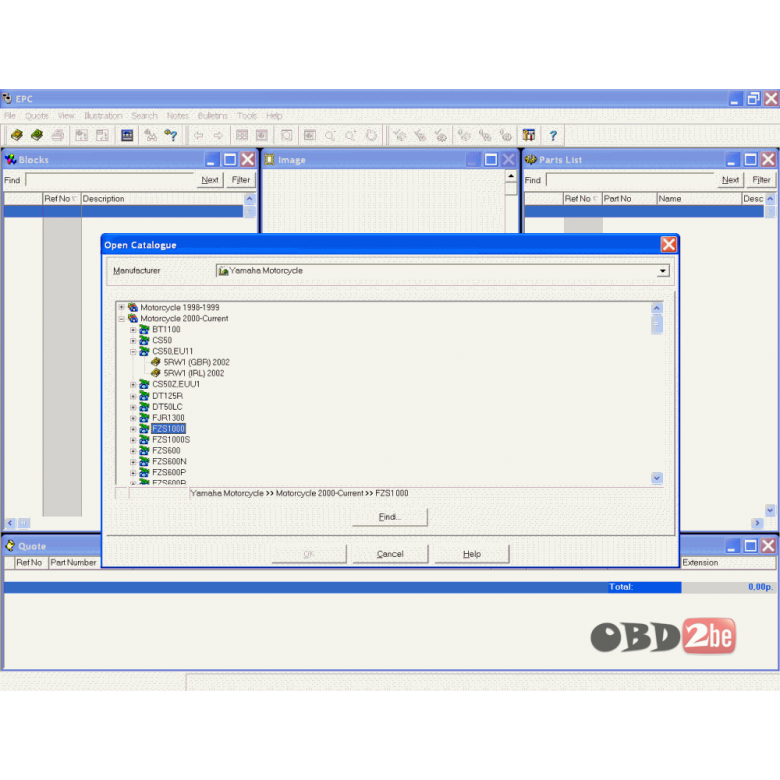Image resolution: width=780 pixels, height=780 pixels.
Task: Close the Open Catalogue dialog
Action: click(669, 244)
